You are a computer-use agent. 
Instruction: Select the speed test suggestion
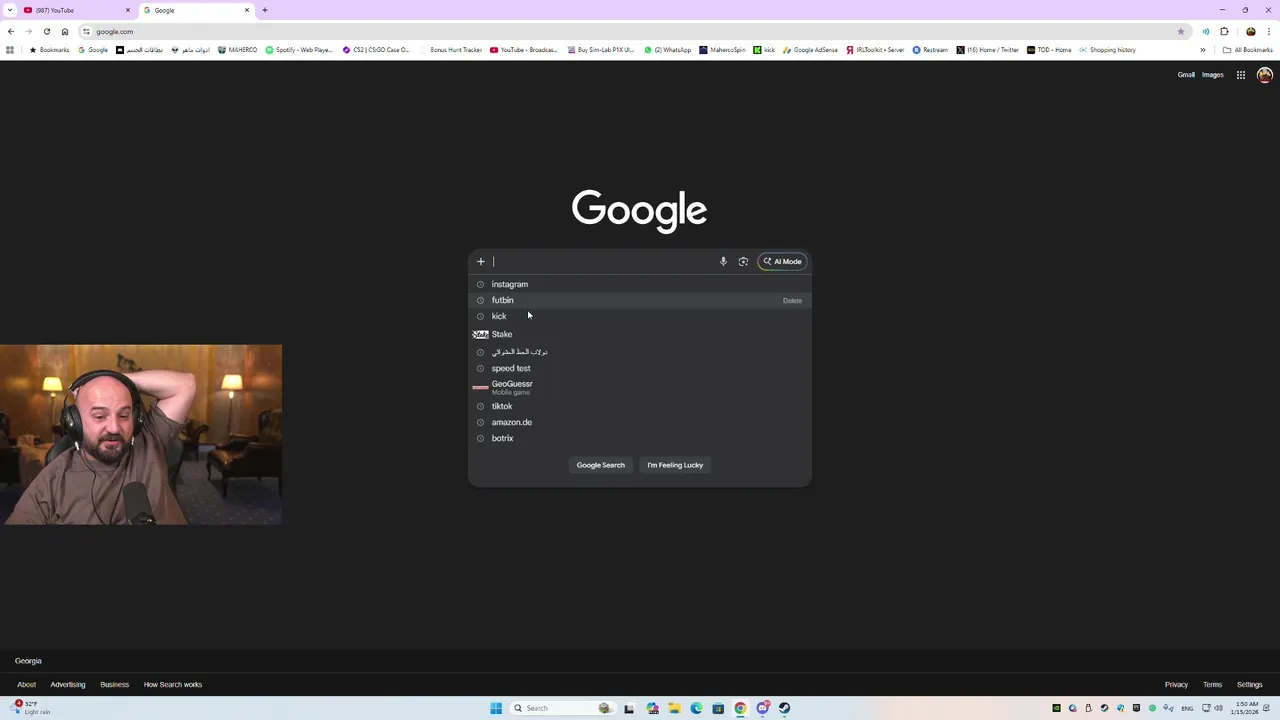click(x=640, y=368)
